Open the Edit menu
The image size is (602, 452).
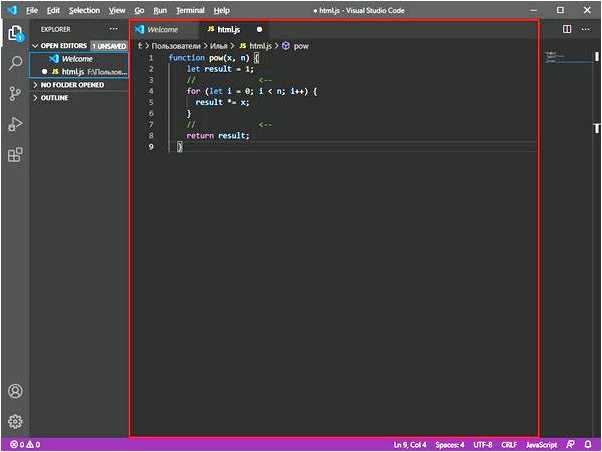[53, 10]
